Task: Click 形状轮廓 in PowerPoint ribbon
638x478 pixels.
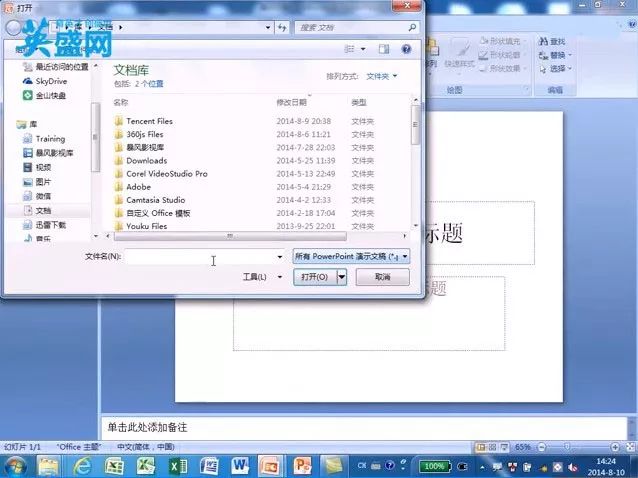Action: tap(501, 55)
